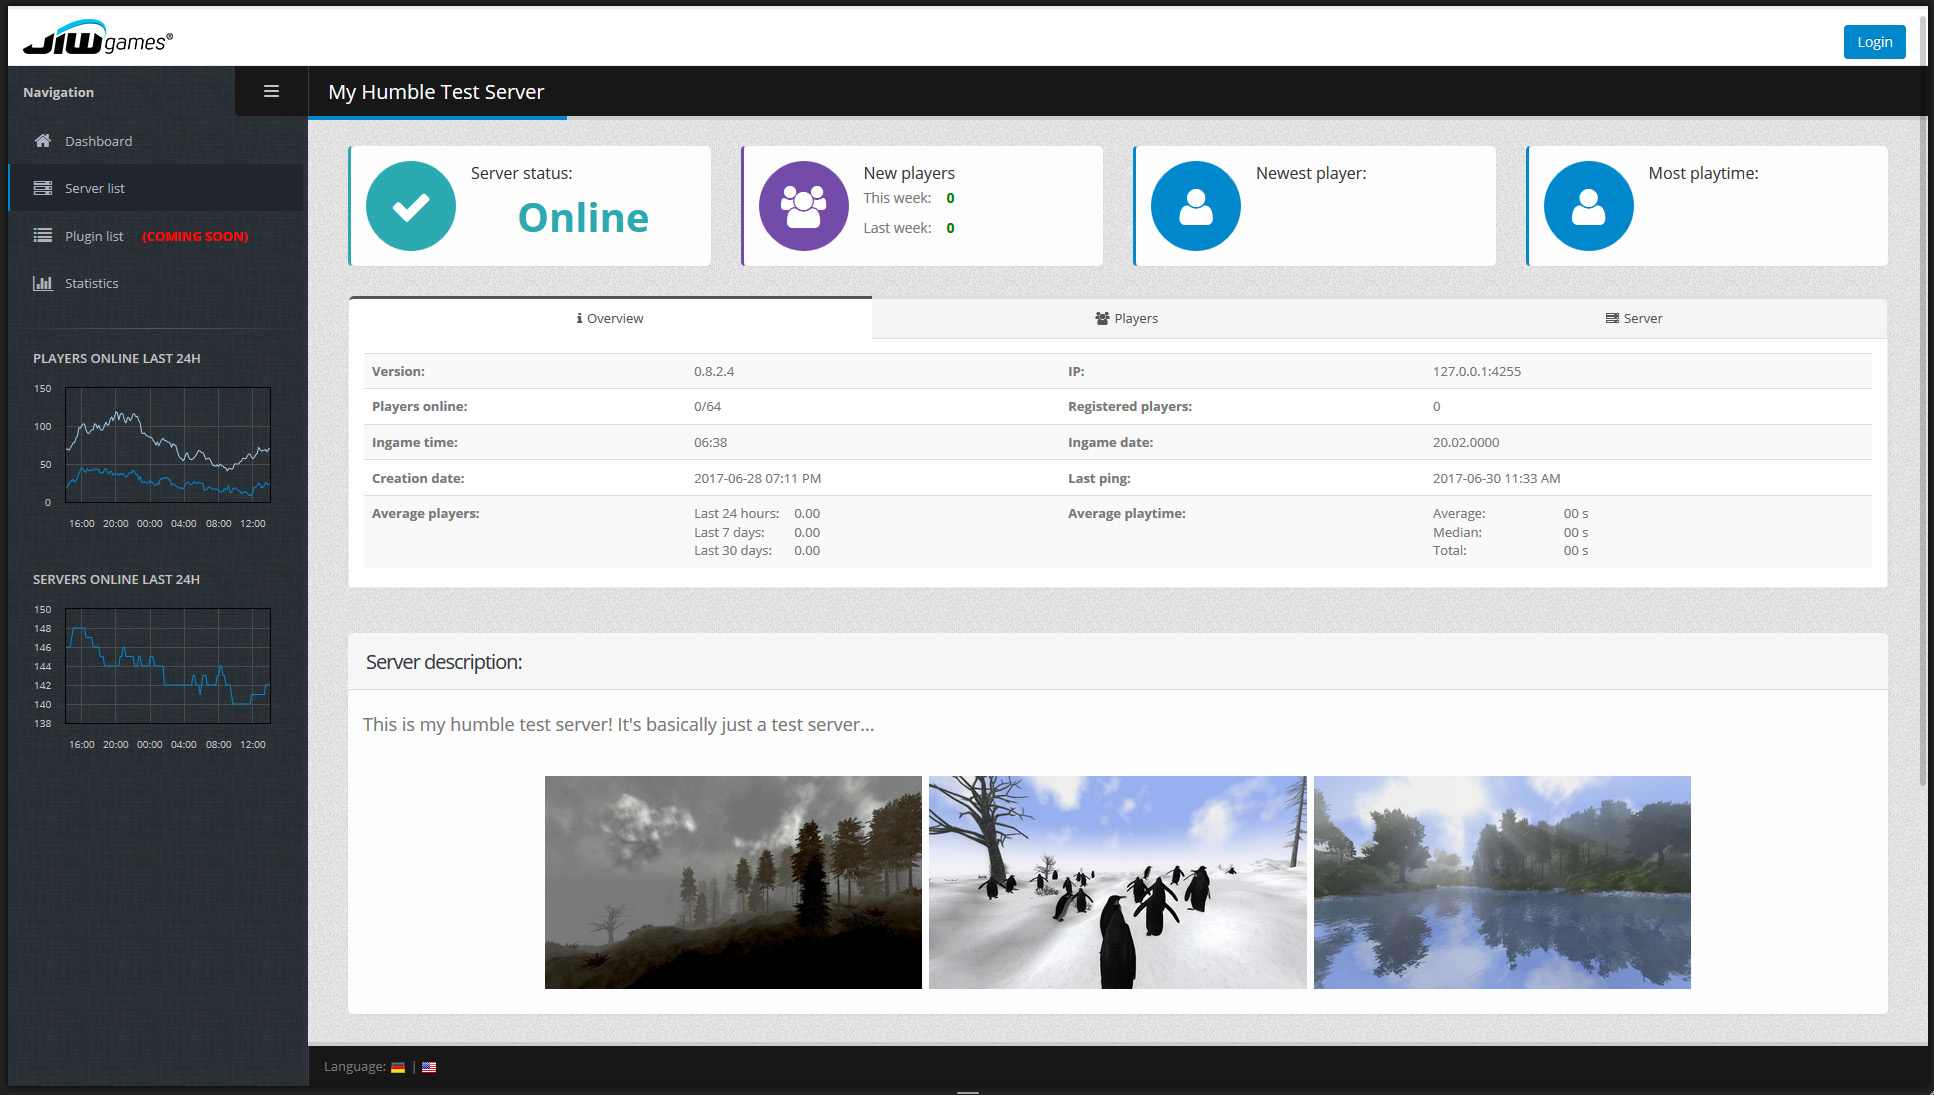Click the JIW games logo

pyautogui.click(x=98, y=39)
